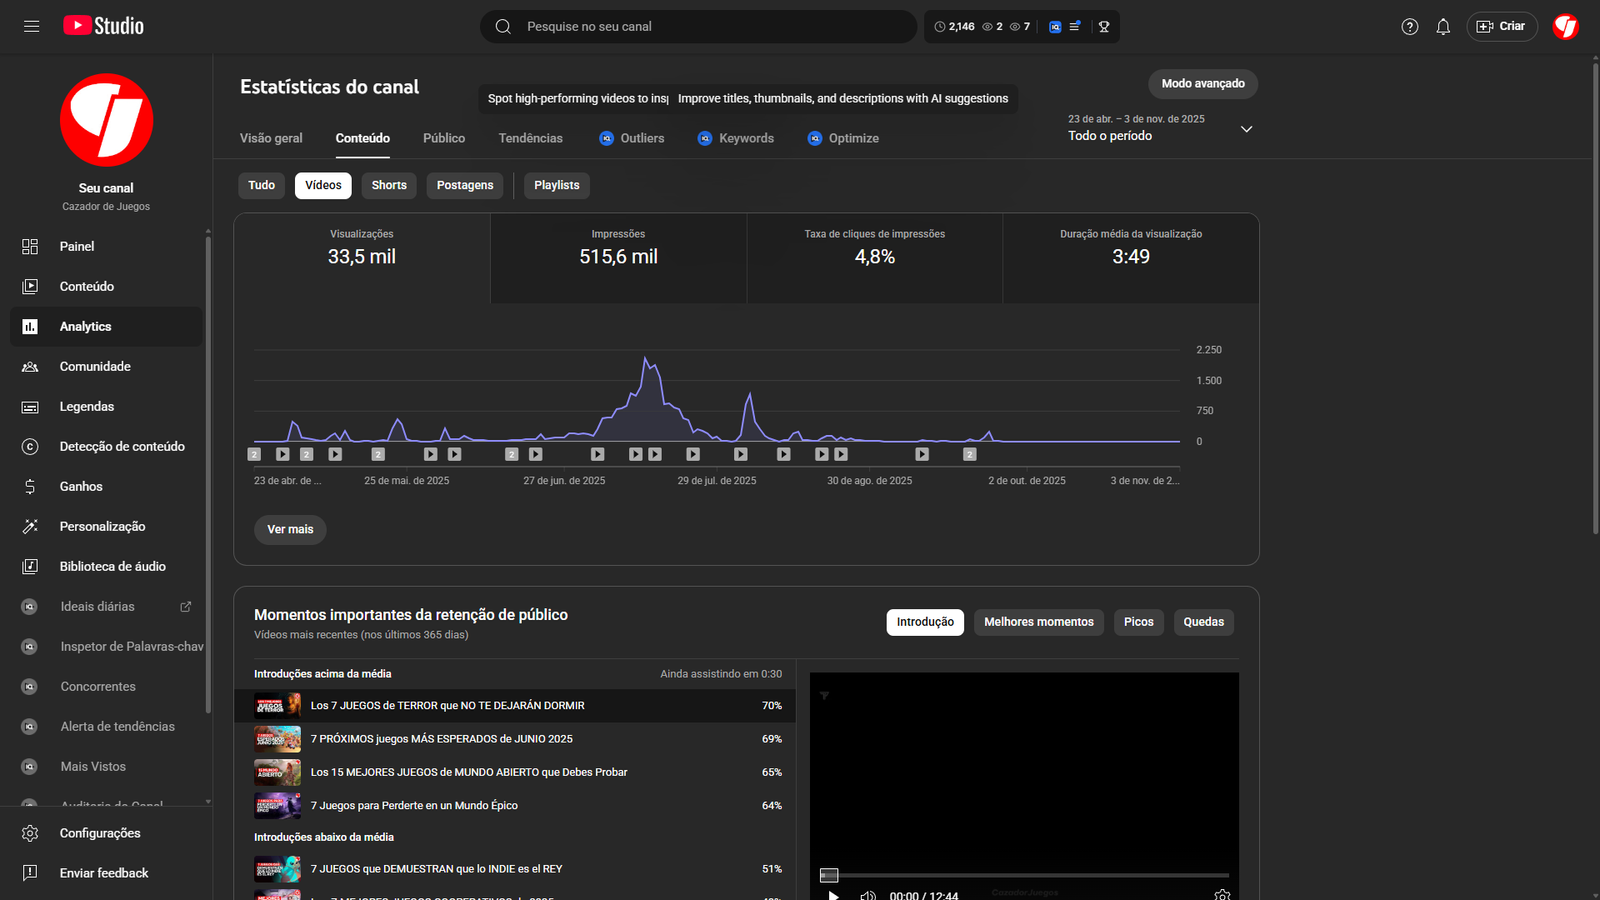Open the hamburger navigation menu
The image size is (1600, 900).
coord(32,26)
